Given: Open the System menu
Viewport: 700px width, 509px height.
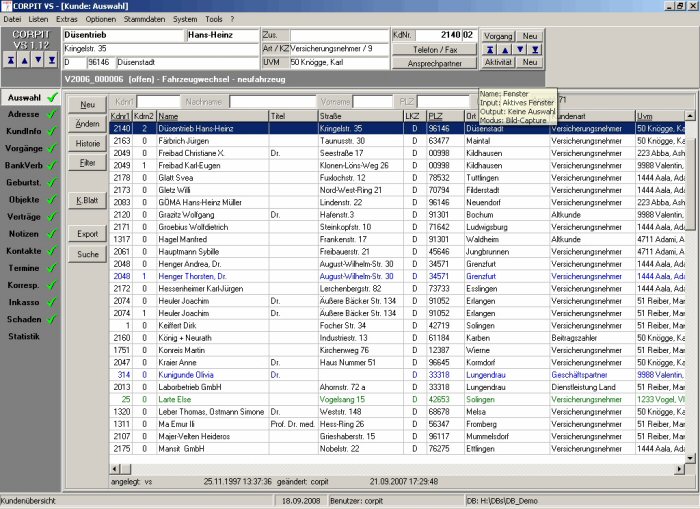Looking at the screenshot, I should click(185, 19).
